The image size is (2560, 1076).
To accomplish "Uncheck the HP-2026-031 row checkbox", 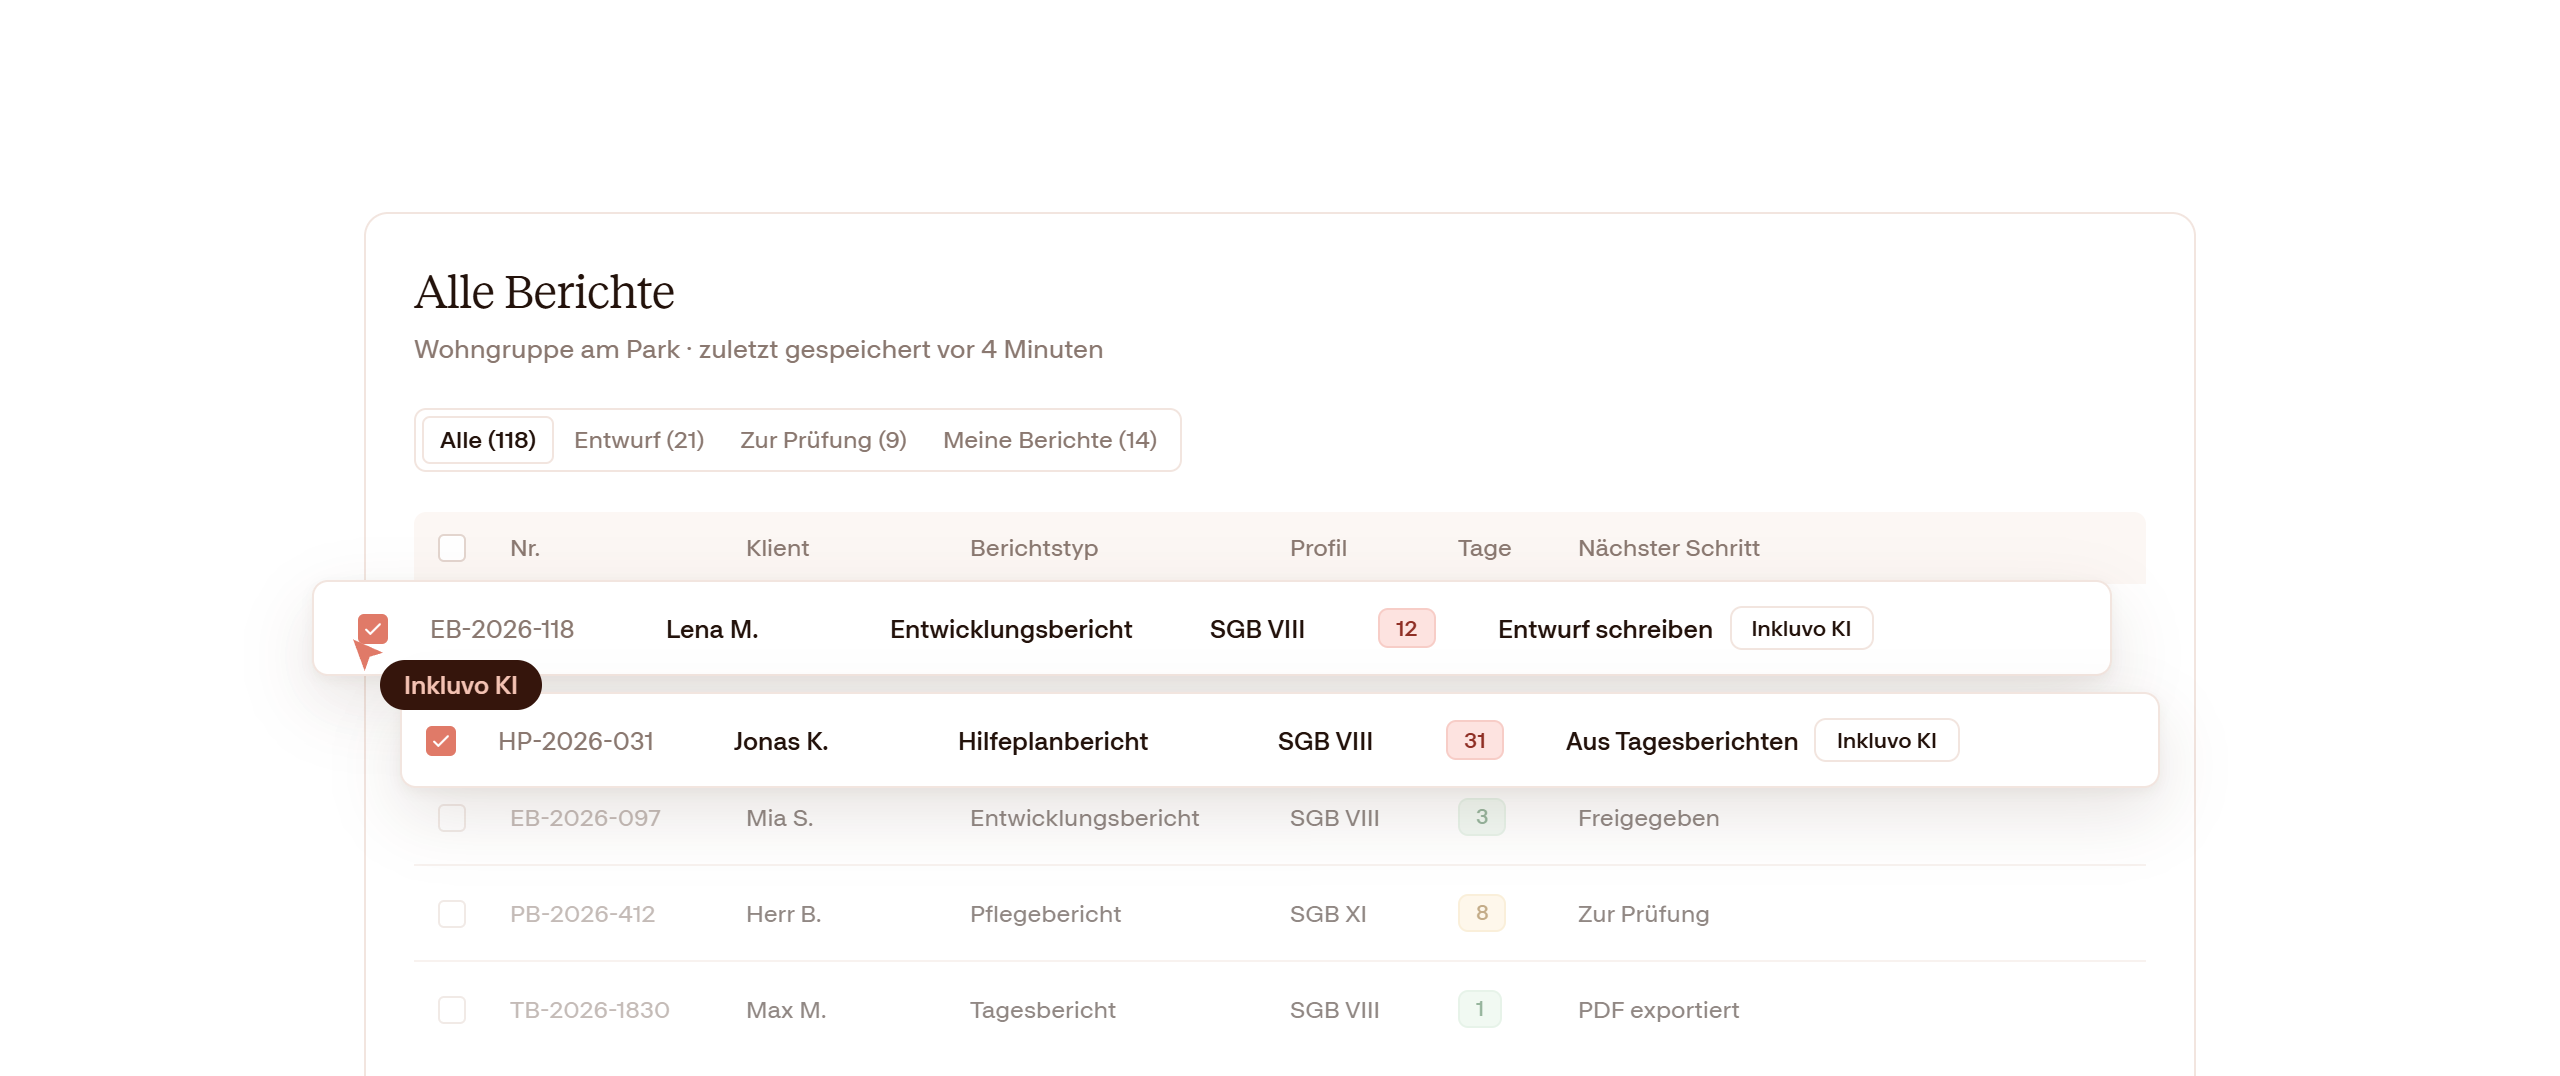I will pyautogui.click(x=441, y=741).
